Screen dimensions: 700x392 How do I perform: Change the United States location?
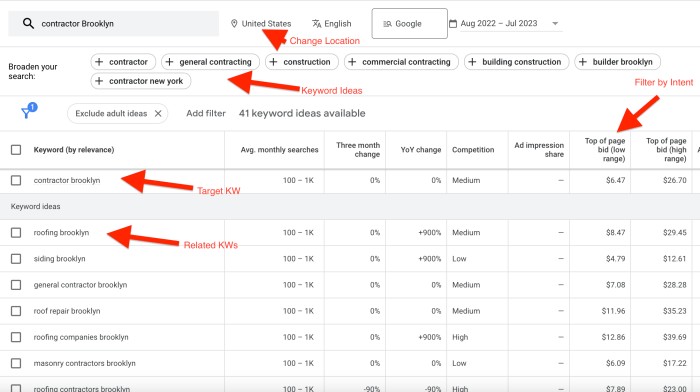(261, 24)
